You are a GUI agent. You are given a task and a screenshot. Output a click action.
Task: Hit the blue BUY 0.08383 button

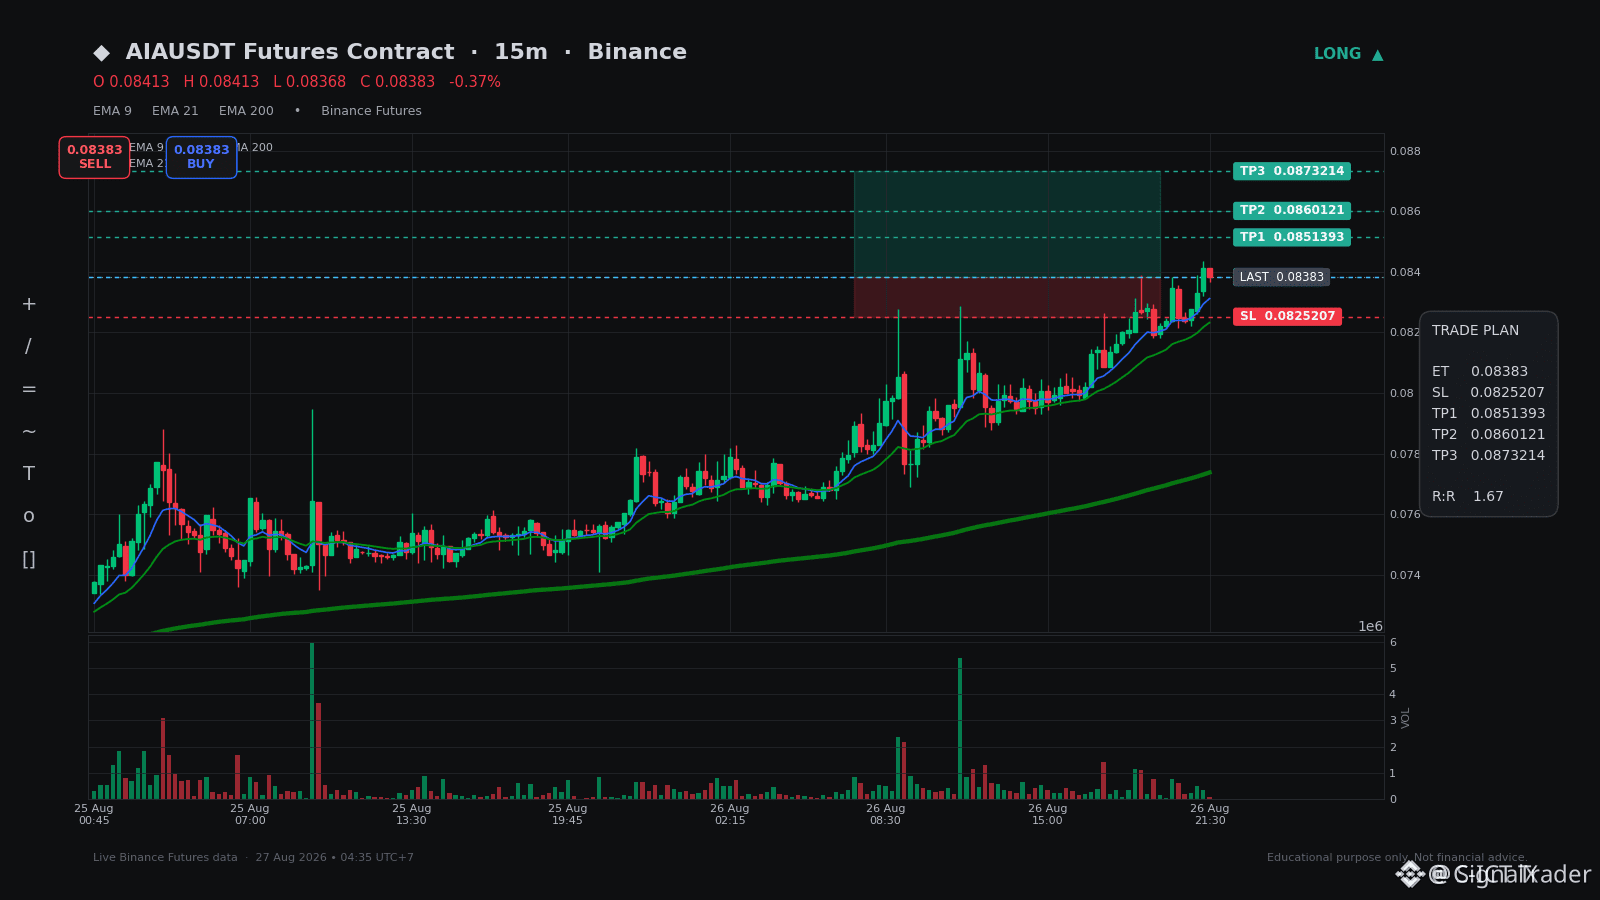(201, 157)
